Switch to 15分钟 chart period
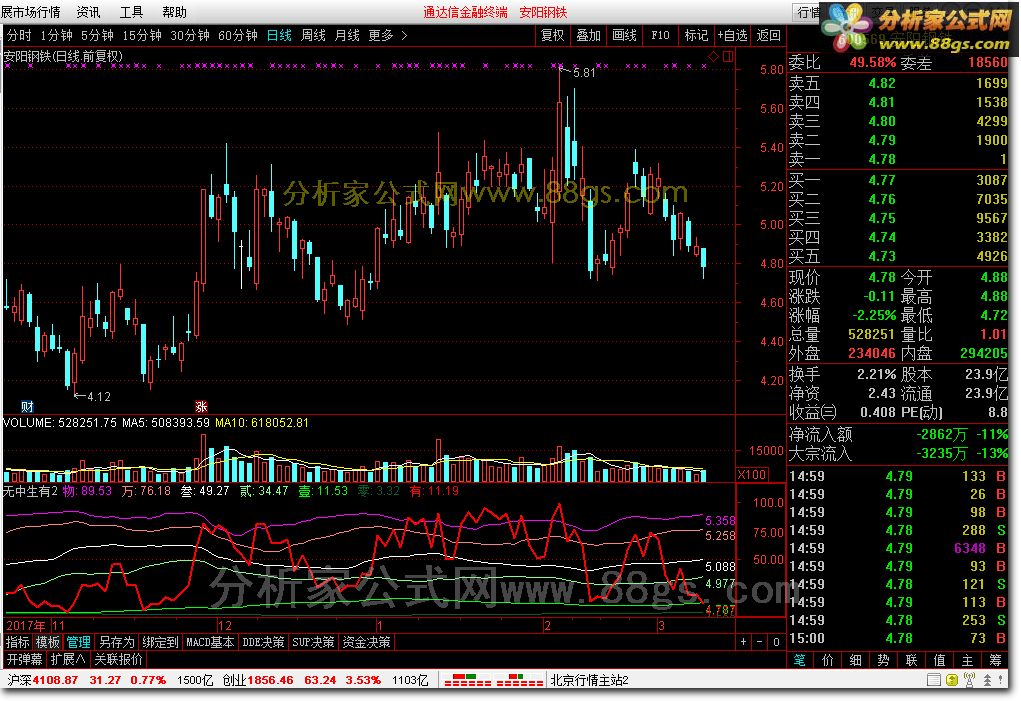The height and width of the screenshot is (701, 1021). click(x=142, y=35)
